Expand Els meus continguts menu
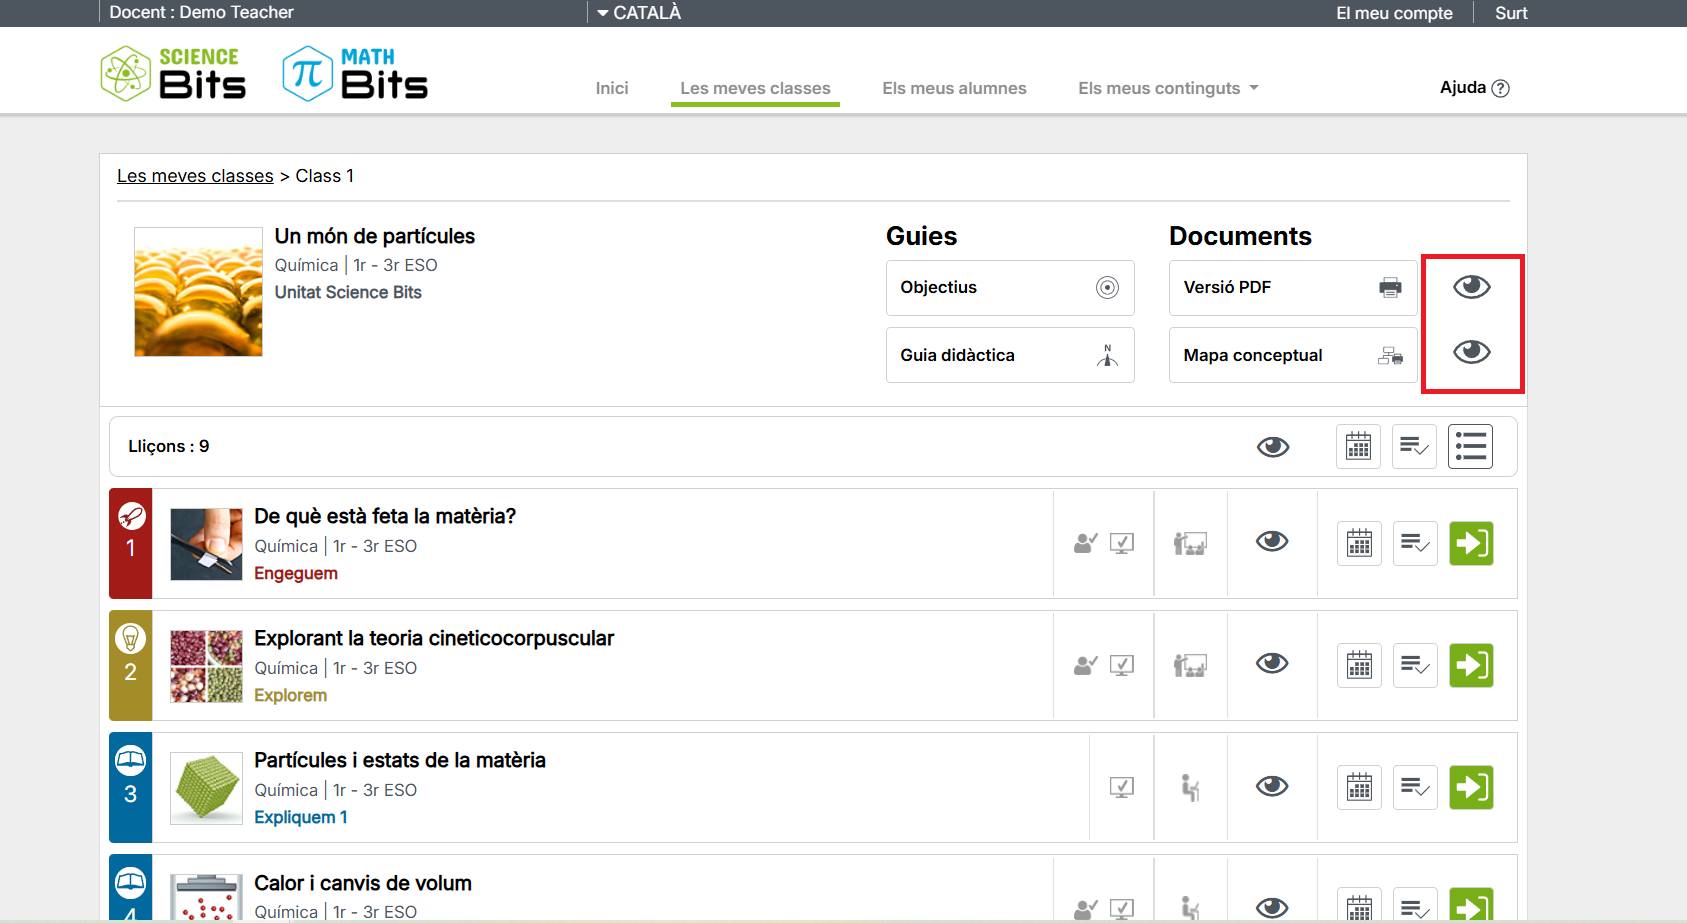Screen dimensions: 1687x923 [x=1167, y=88]
